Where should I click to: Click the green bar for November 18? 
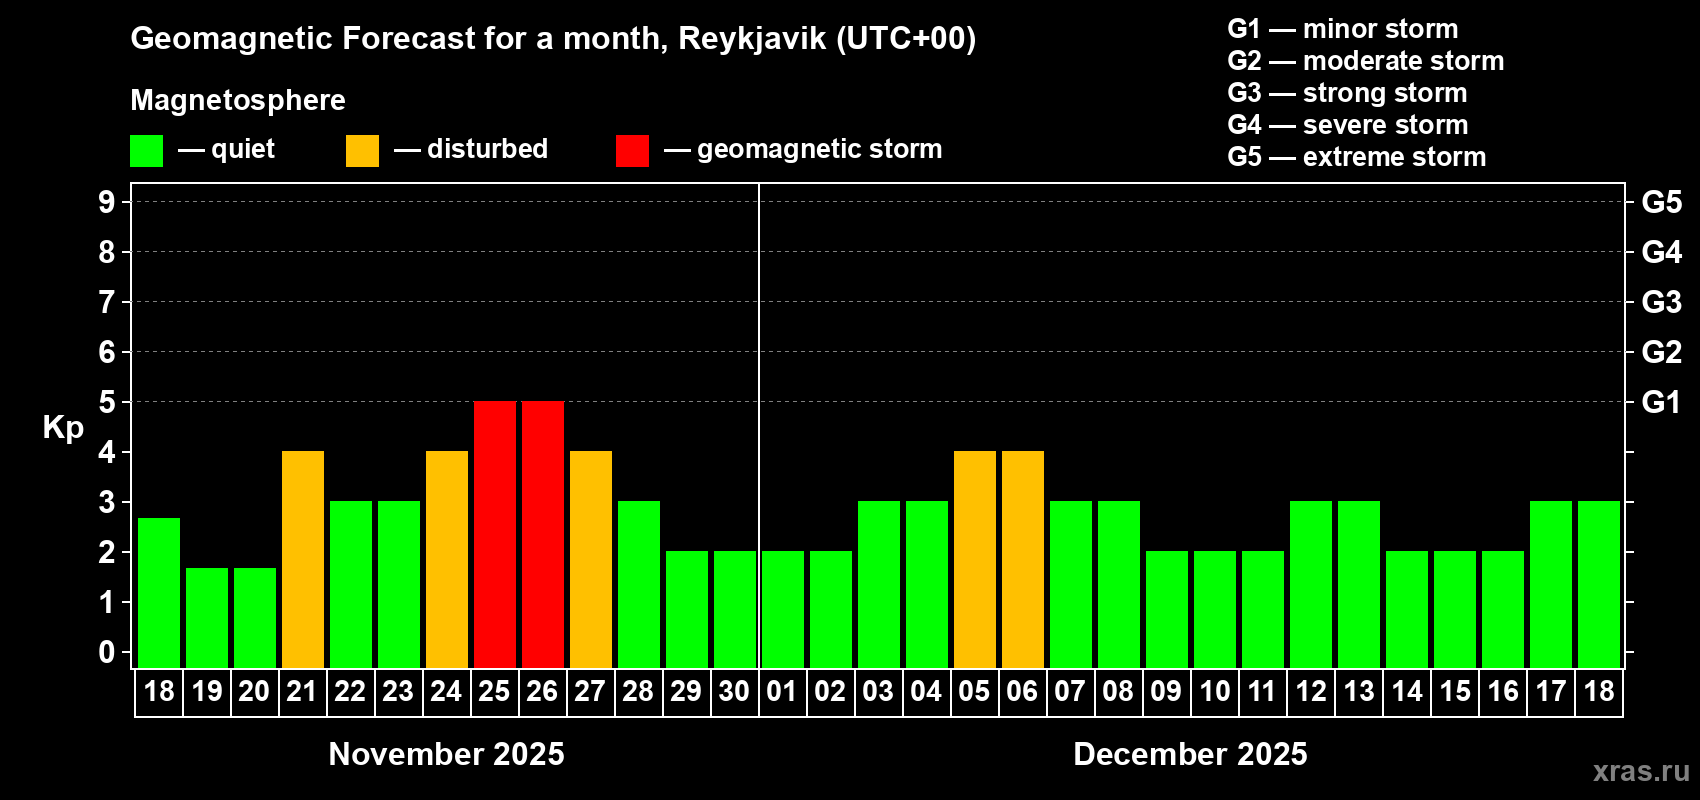click(x=159, y=592)
